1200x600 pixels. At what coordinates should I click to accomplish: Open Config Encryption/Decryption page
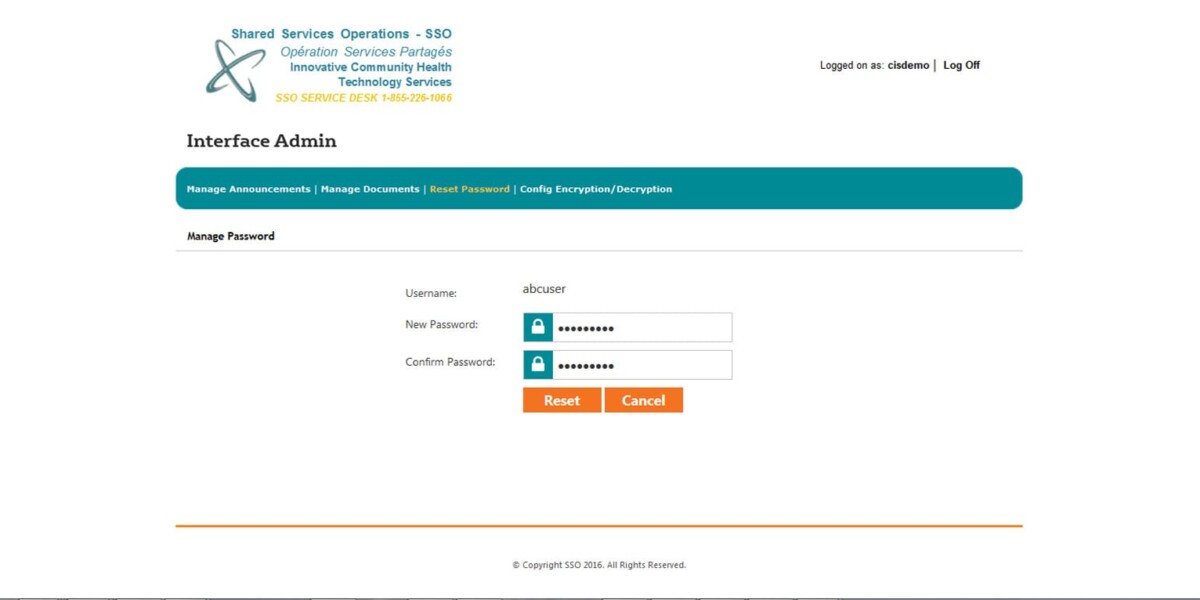coord(596,189)
